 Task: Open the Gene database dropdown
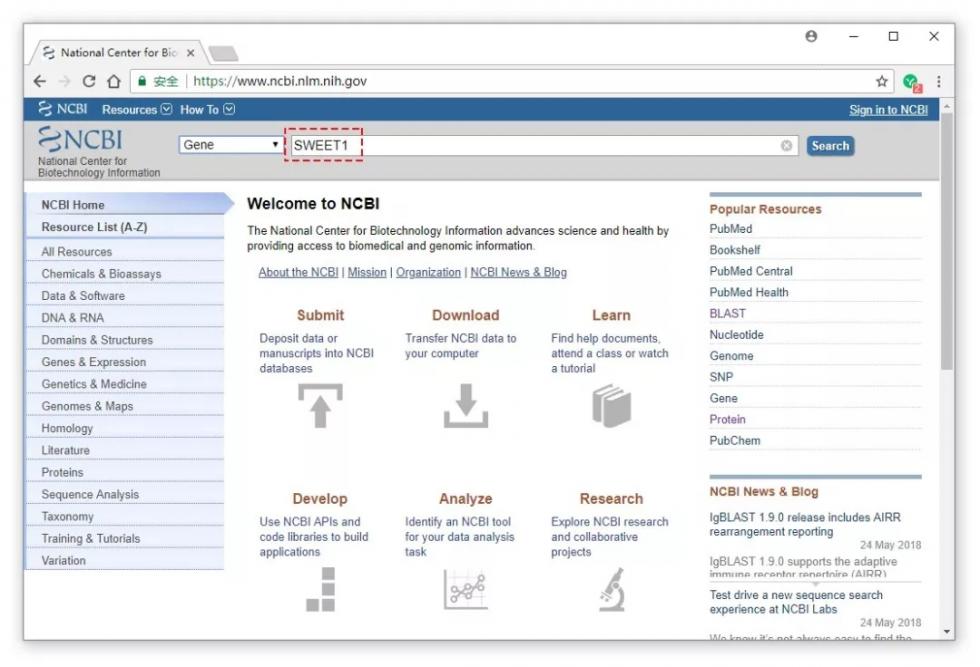(231, 145)
